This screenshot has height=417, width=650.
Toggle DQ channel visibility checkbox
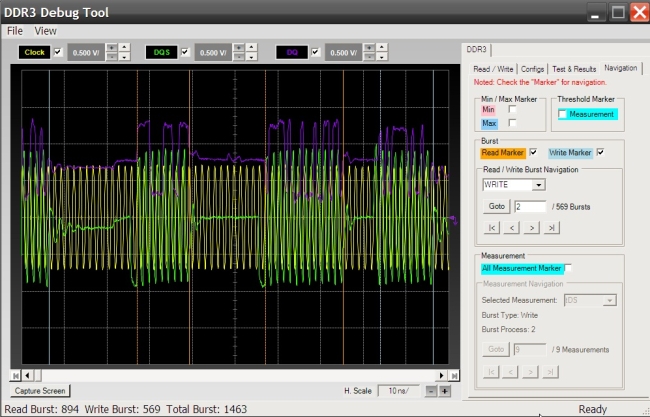(315, 52)
